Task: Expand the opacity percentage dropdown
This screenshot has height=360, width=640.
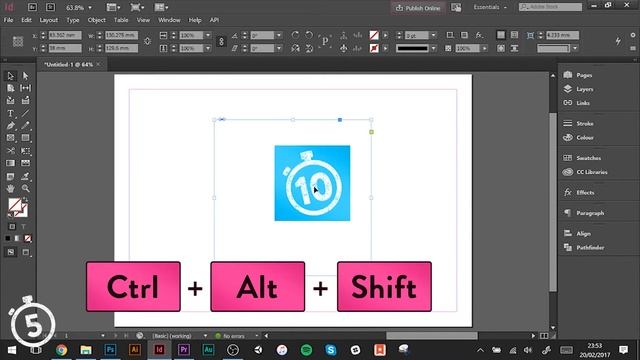Action: click(484, 49)
